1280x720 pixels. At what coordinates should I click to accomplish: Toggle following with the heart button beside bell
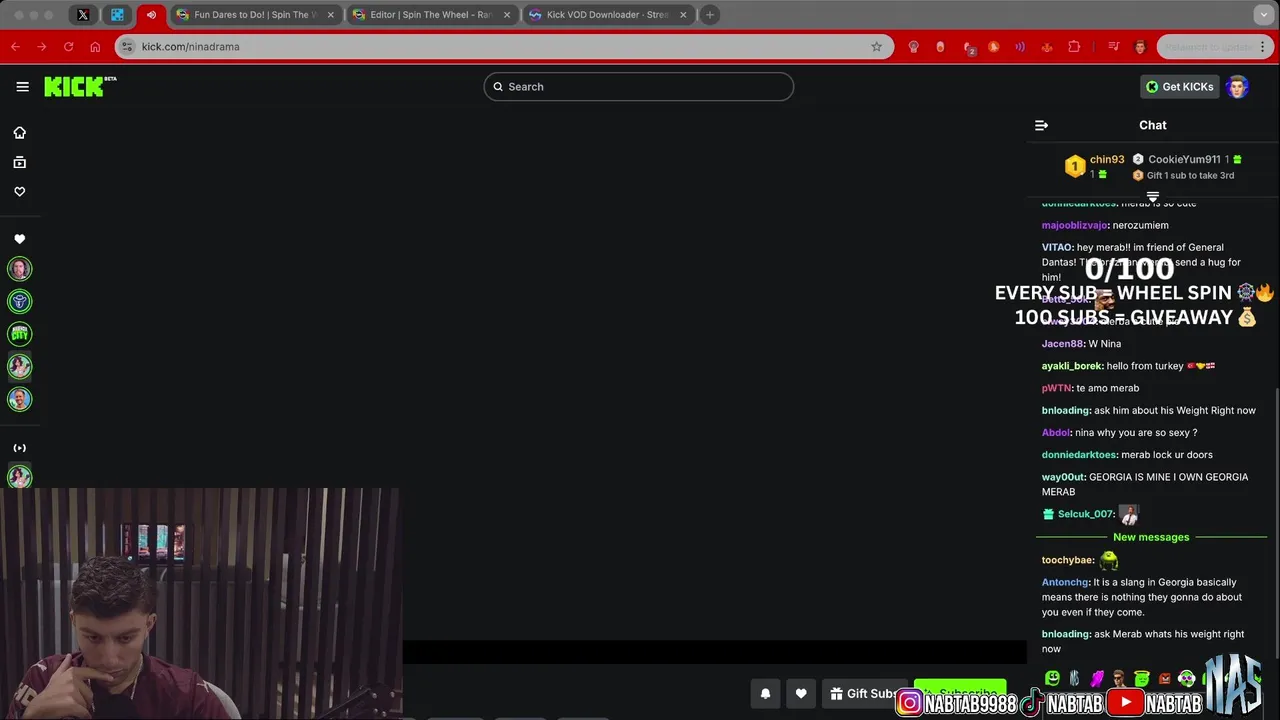click(801, 693)
